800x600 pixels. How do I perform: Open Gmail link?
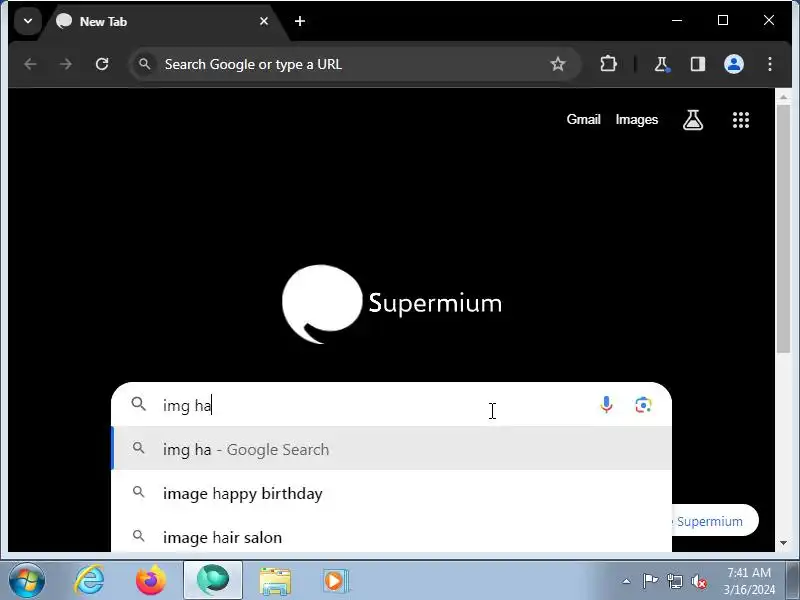pos(583,119)
